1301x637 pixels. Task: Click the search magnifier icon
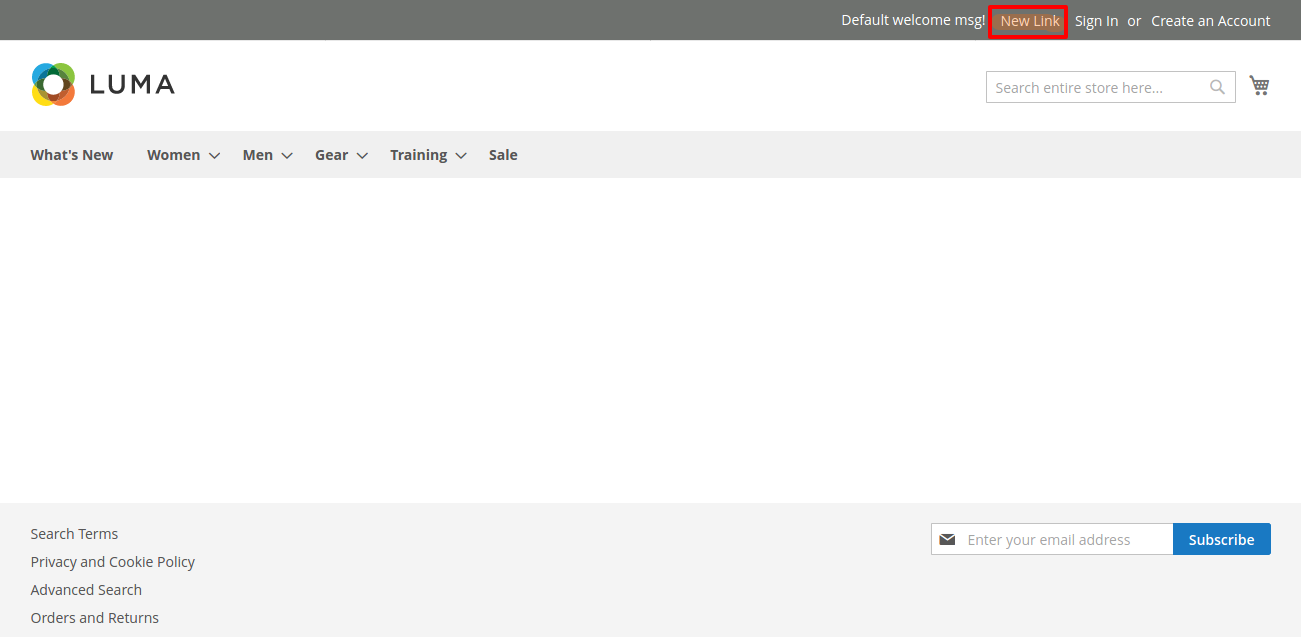tap(1217, 87)
